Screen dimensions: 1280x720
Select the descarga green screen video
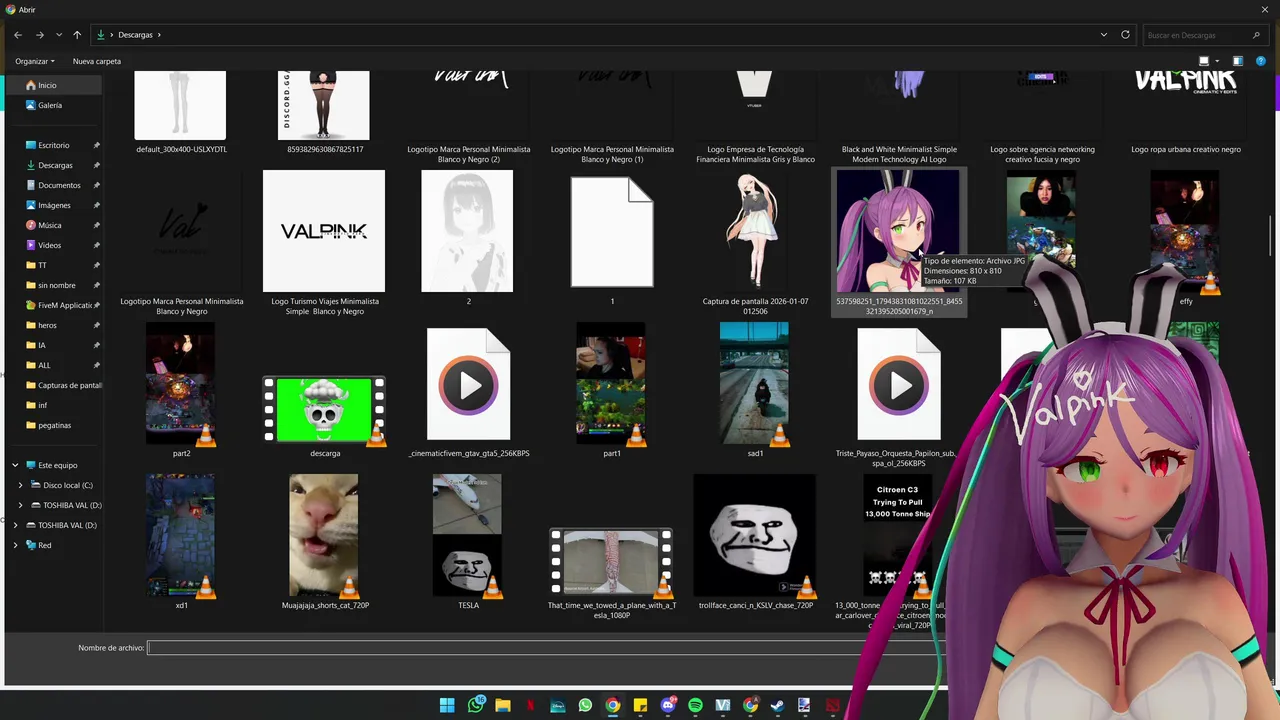[324, 409]
